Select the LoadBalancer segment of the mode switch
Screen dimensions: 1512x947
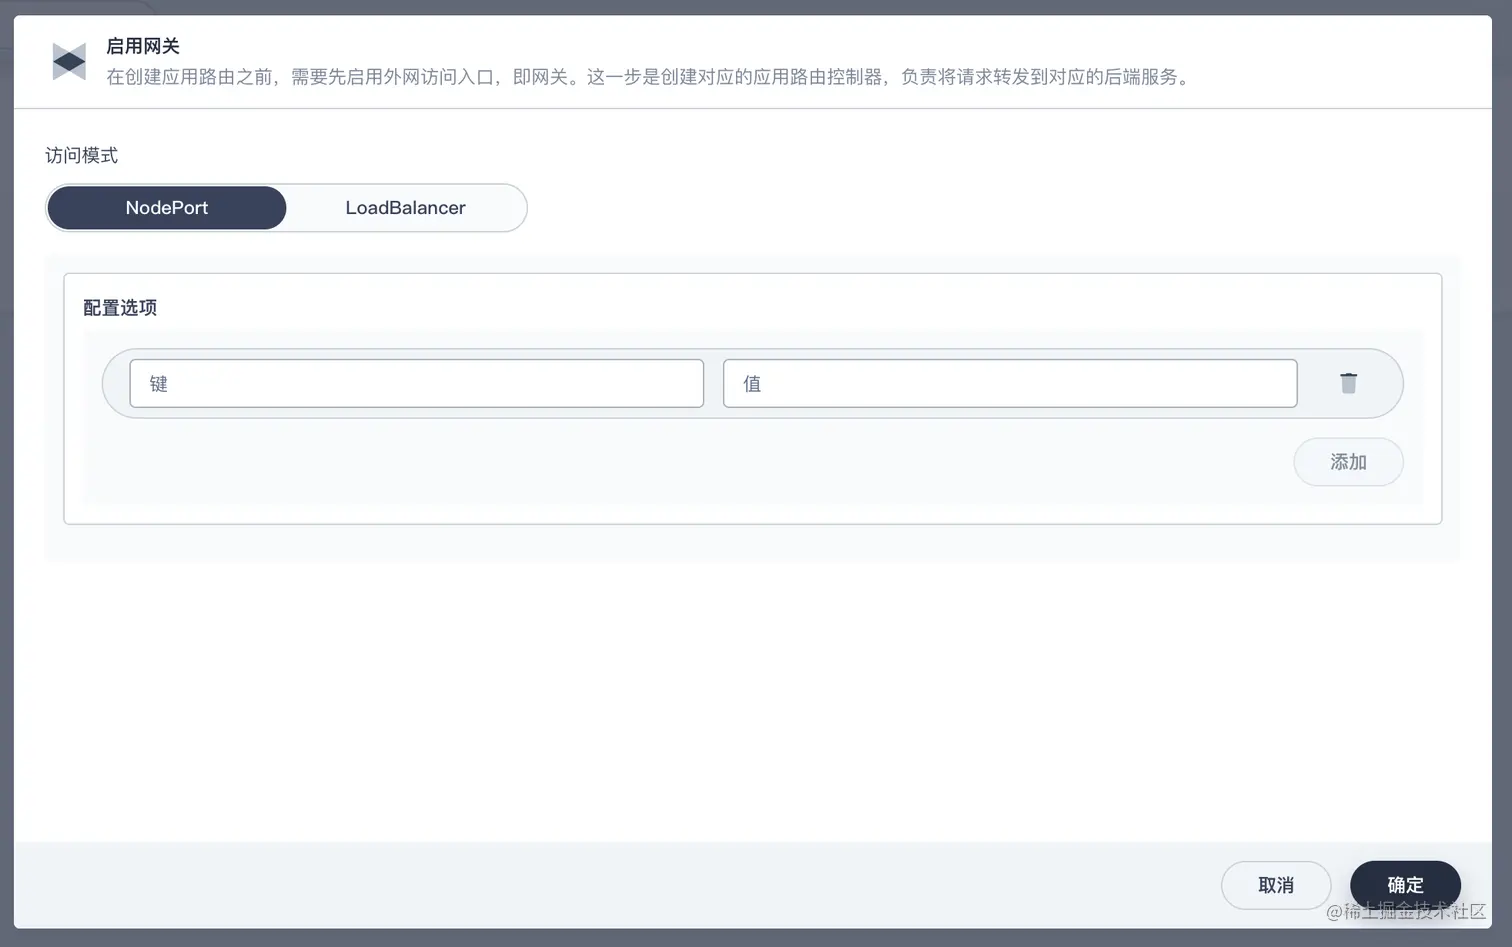405,208
